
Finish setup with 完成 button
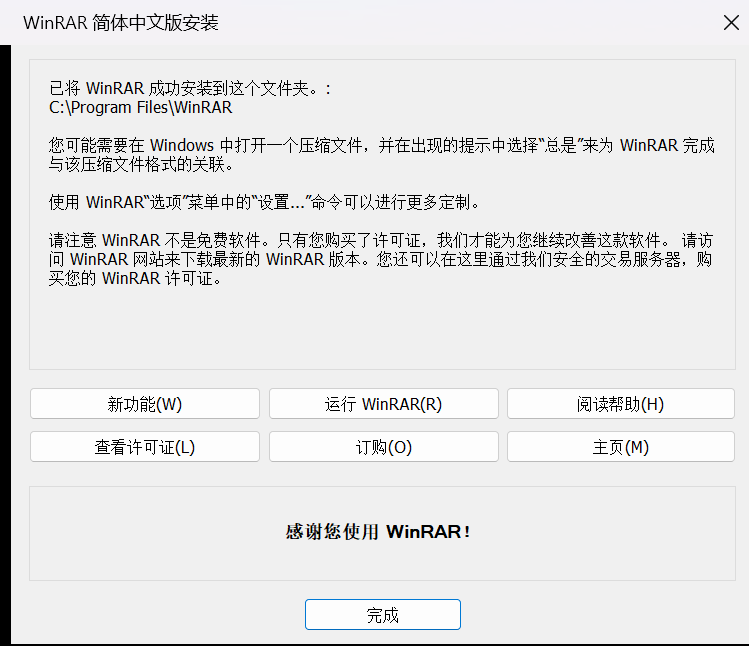383,614
